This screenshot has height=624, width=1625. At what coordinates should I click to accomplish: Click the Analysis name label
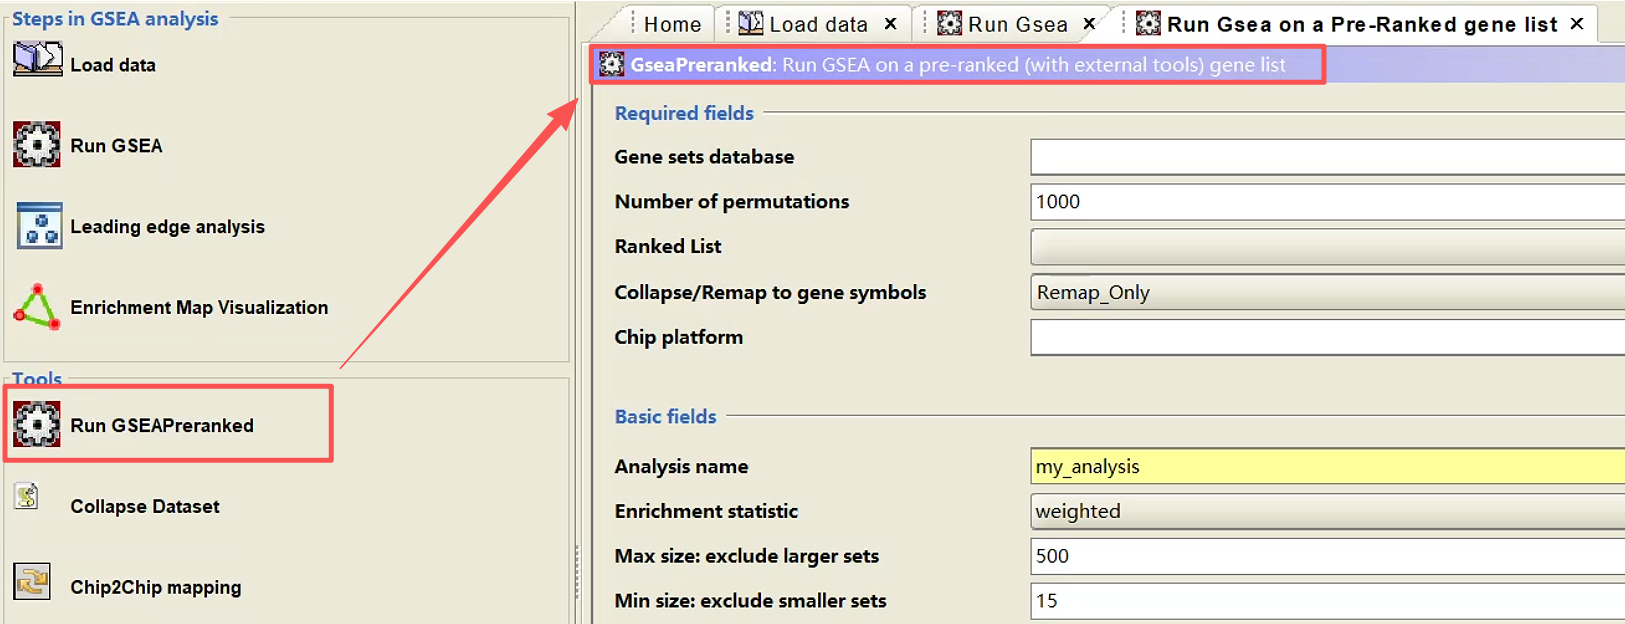pyautogui.click(x=681, y=467)
